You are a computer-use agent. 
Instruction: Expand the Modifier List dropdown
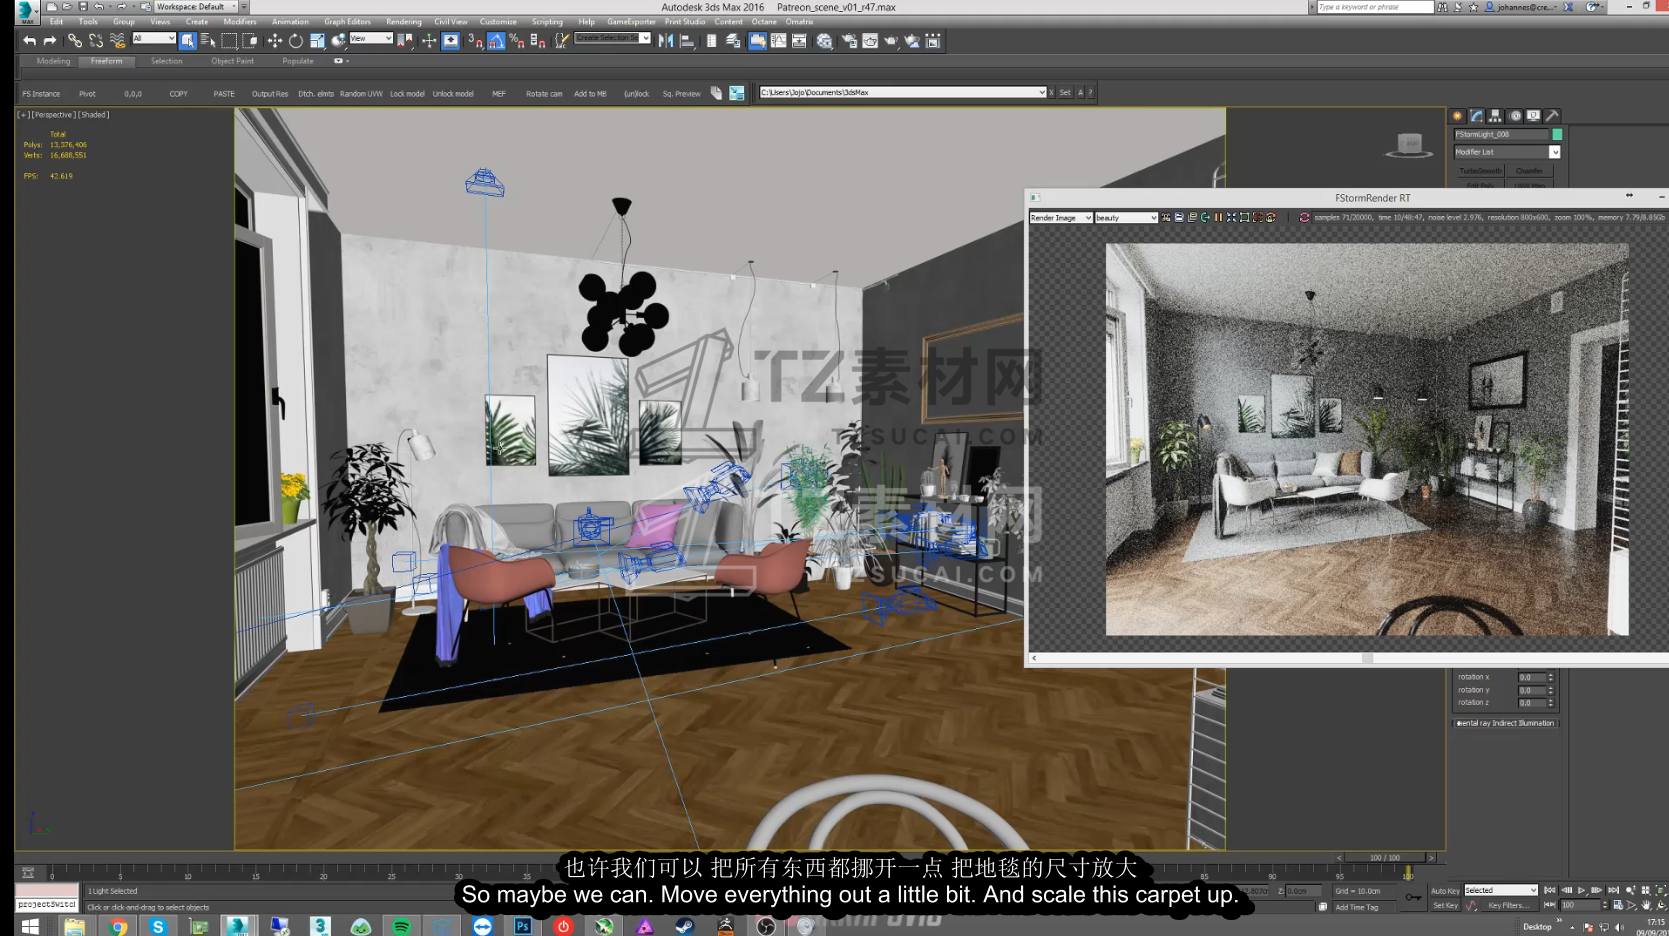[x=1554, y=152]
